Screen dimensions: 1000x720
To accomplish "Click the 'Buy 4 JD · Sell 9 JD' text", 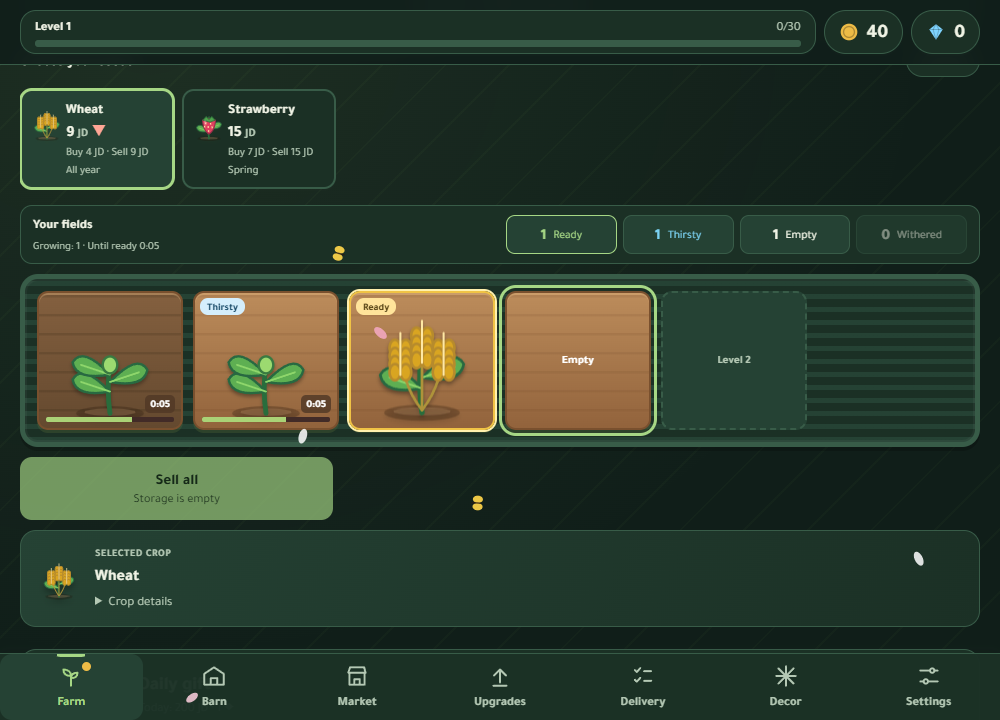I will (x=107, y=152).
